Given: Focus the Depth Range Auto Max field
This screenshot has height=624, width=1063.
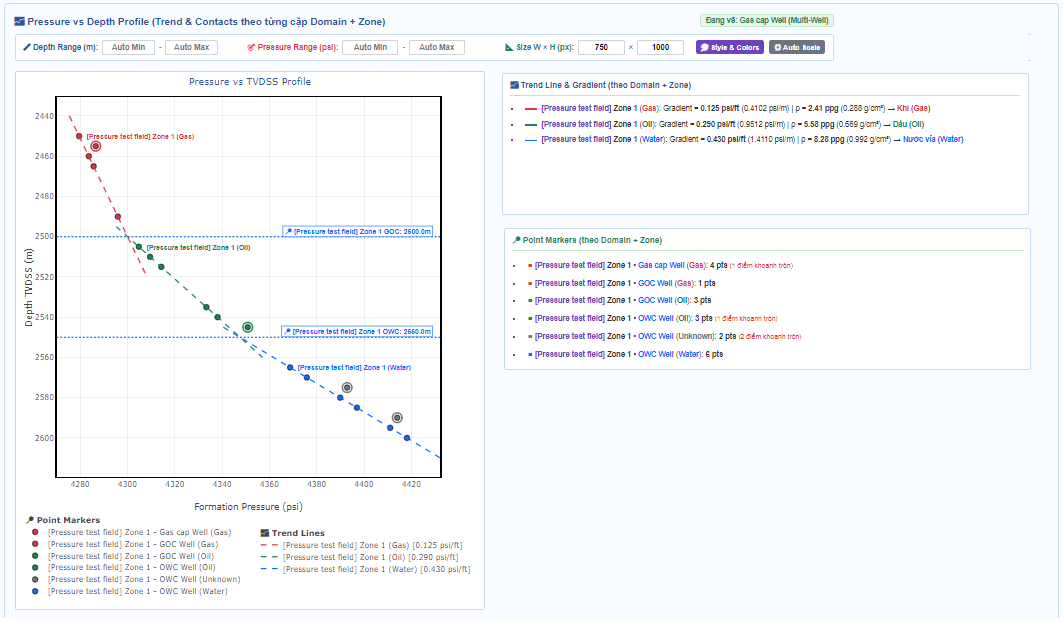Looking at the screenshot, I should [x=191, y=47].
